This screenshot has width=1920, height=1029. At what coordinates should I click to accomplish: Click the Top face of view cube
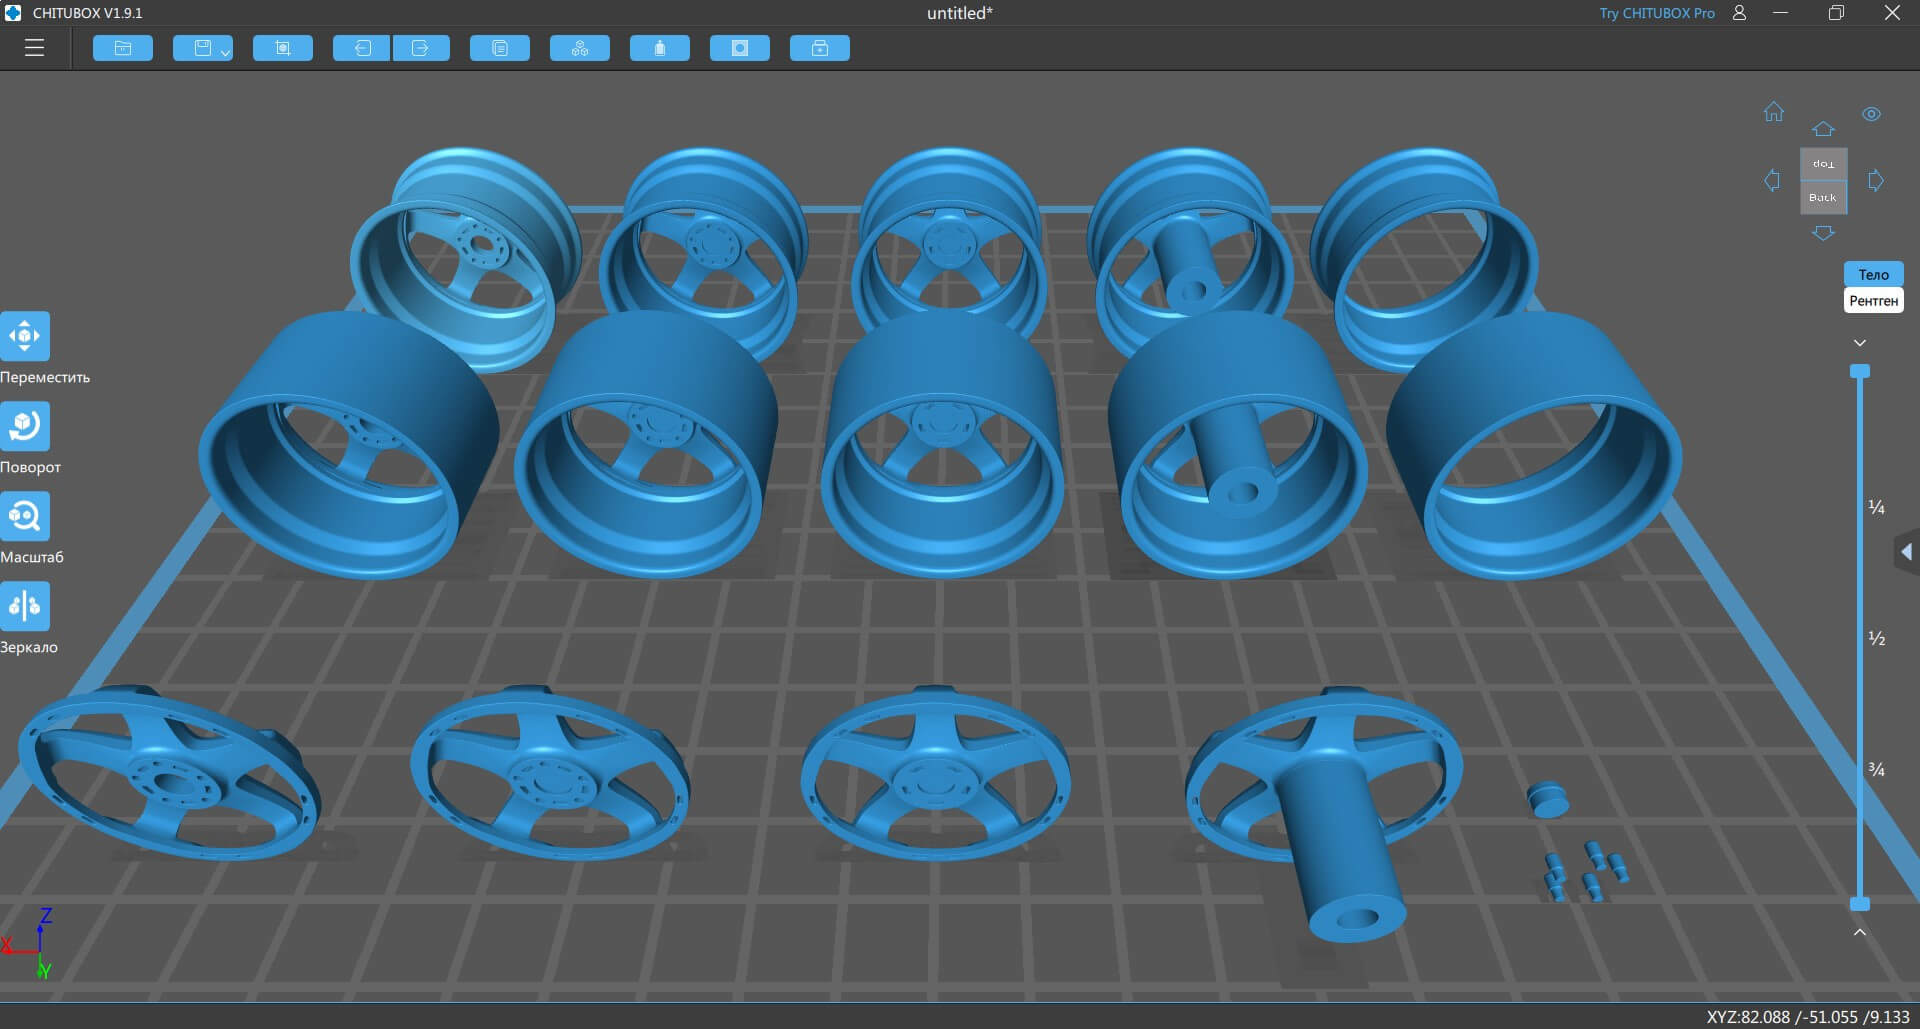1824,164
